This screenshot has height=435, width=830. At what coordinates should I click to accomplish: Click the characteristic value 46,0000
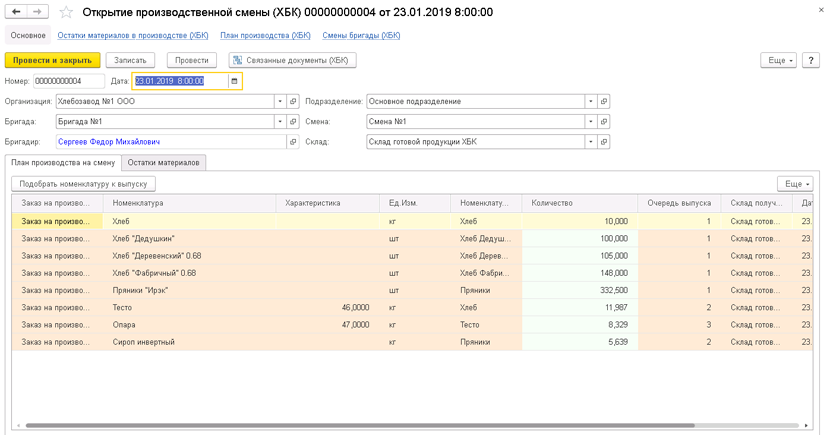coord(356,307)
